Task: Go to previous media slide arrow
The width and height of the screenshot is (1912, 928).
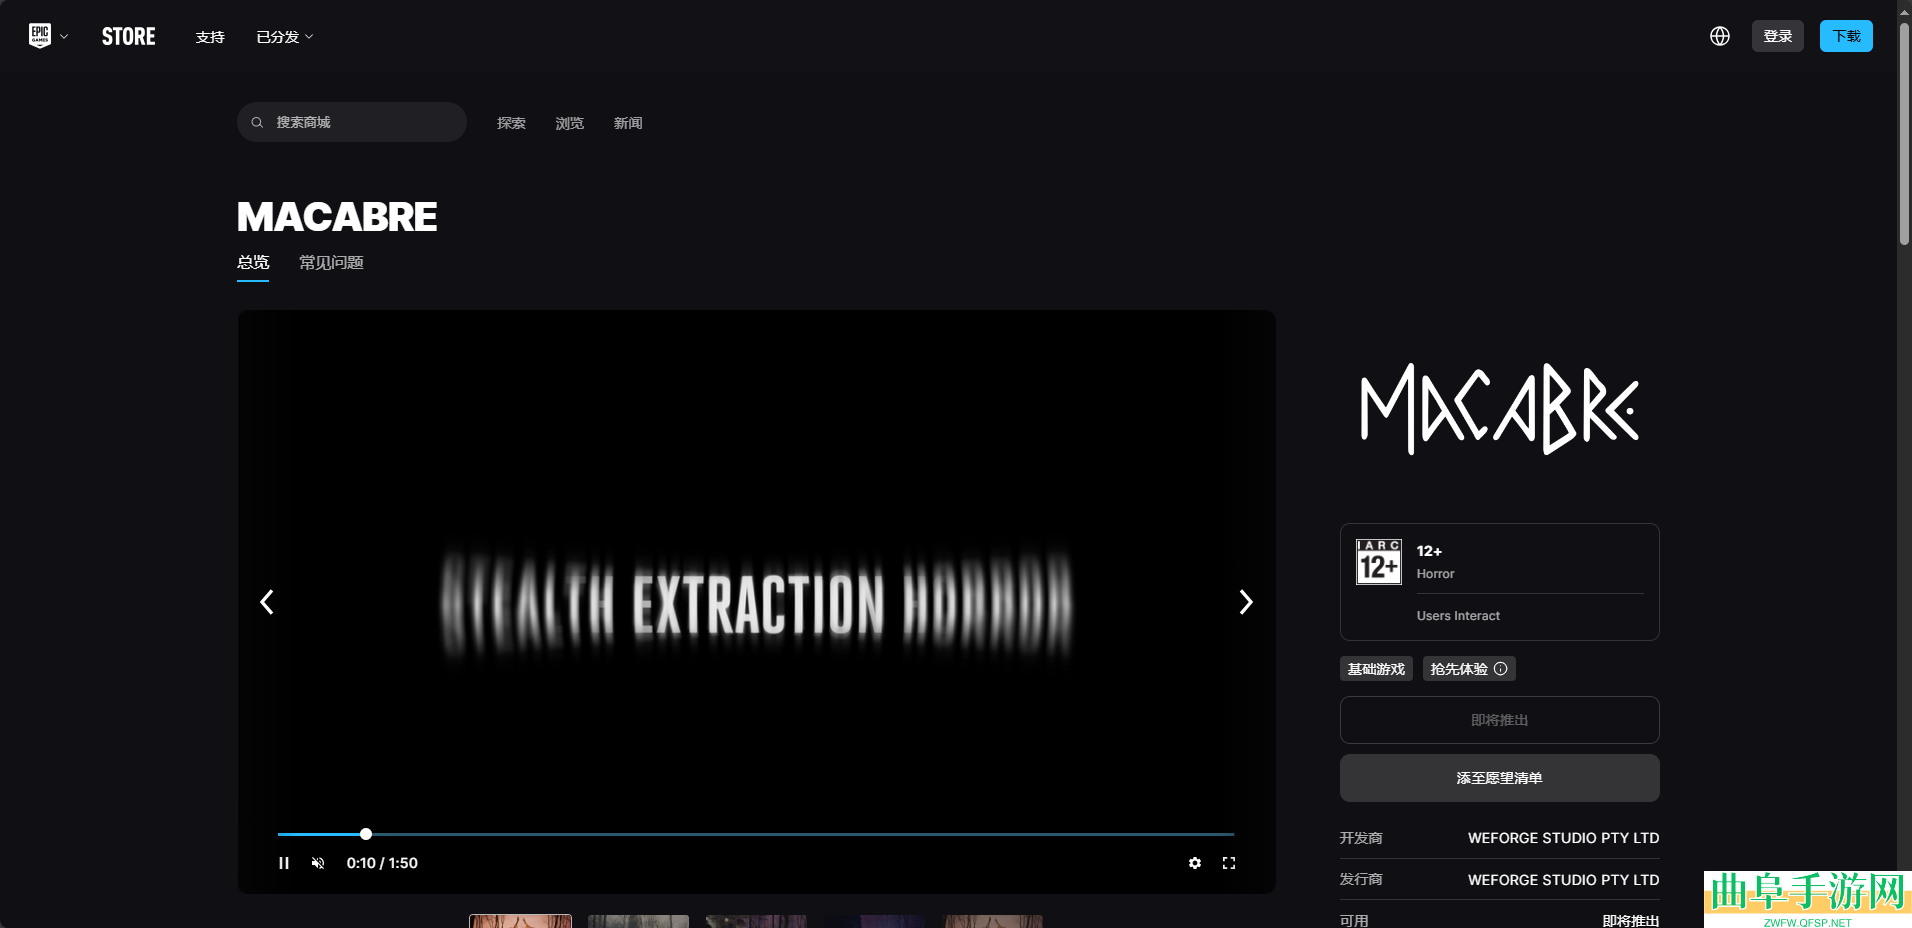Action: pyautogui.click(x=267, y=602)
